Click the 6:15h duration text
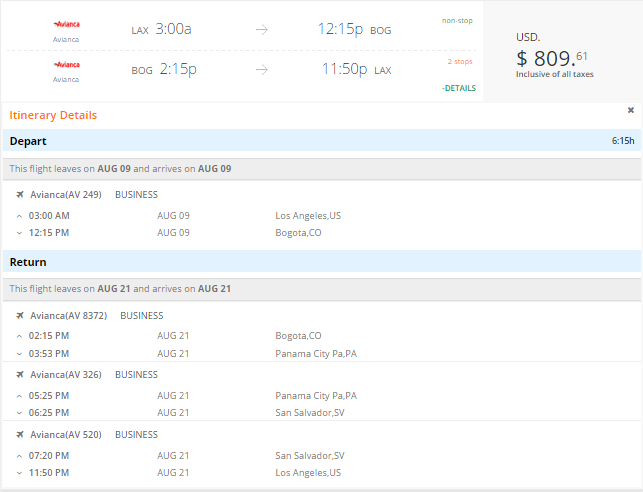This screenshot has height=492, width=643. 623,141
